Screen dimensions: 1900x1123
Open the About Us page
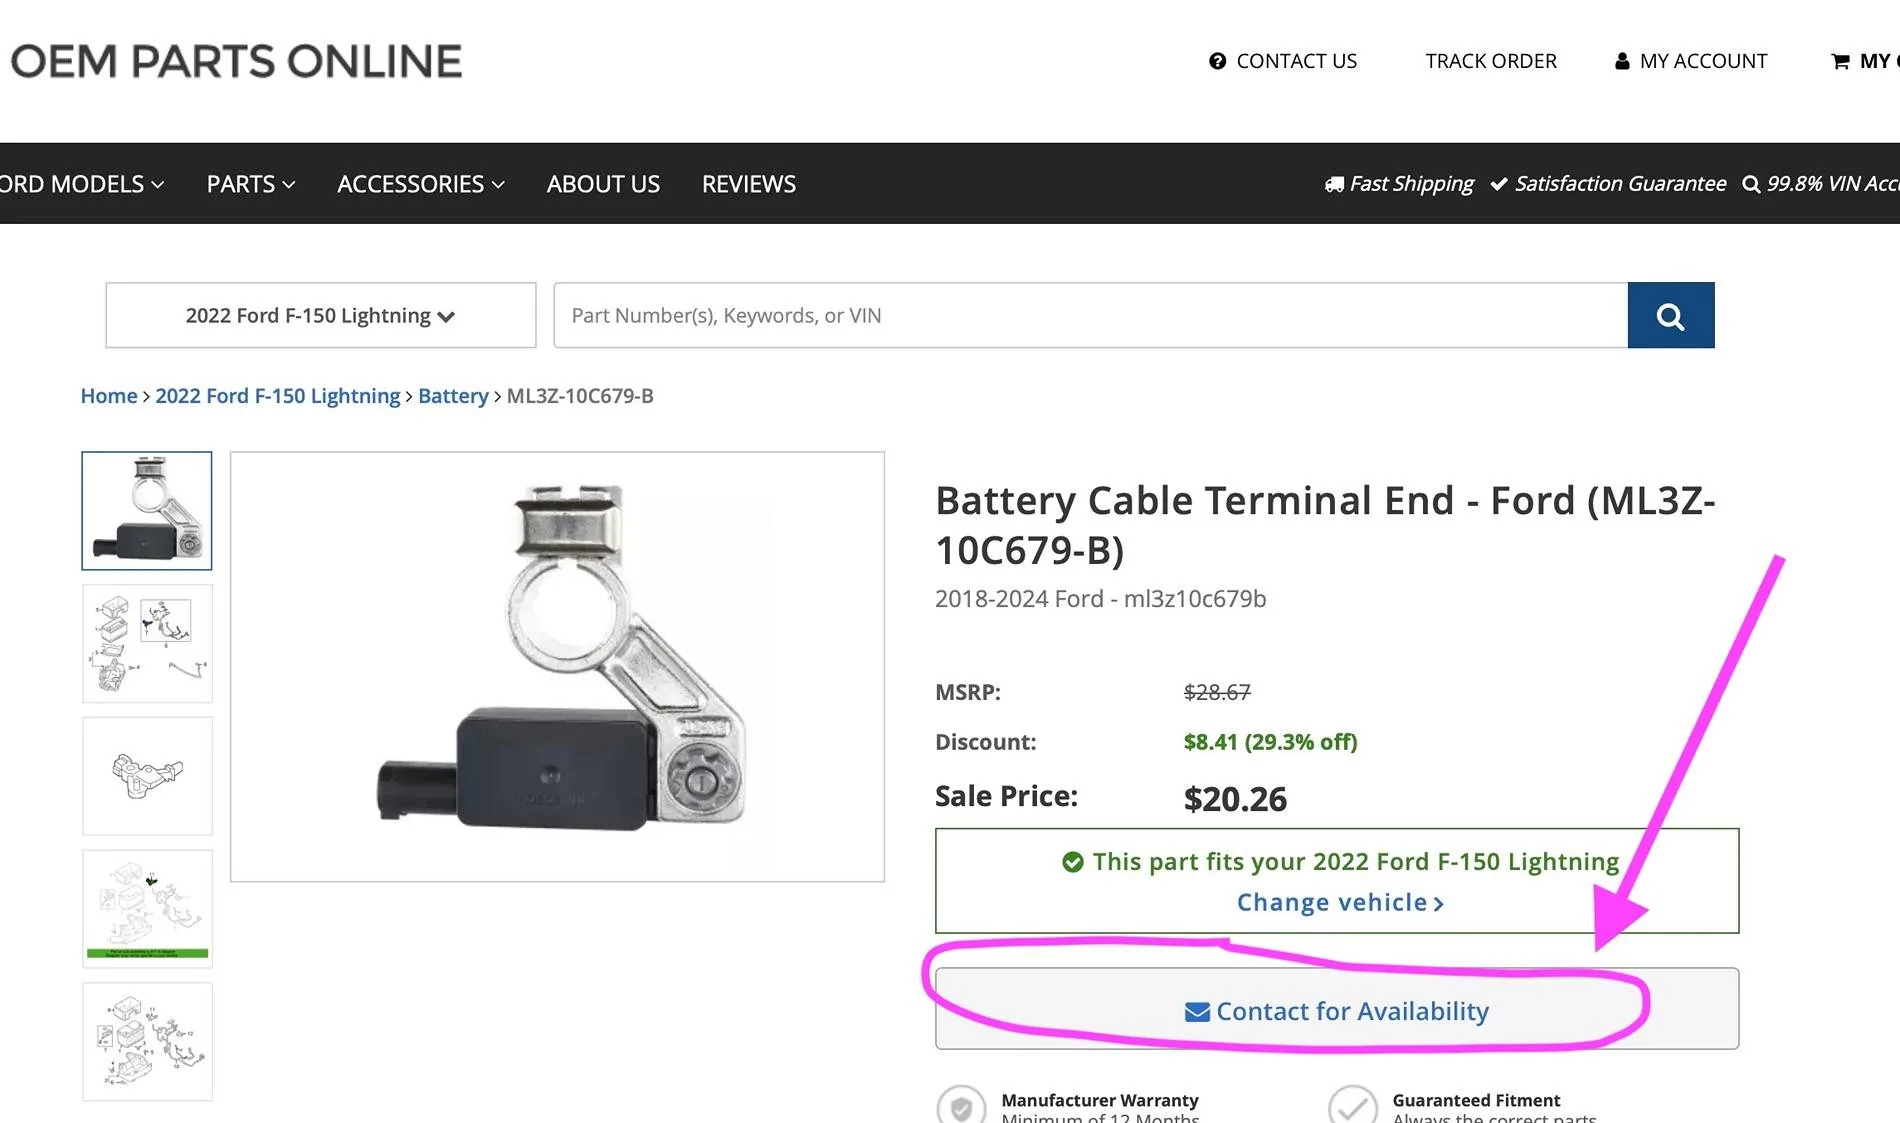point(603,184)
